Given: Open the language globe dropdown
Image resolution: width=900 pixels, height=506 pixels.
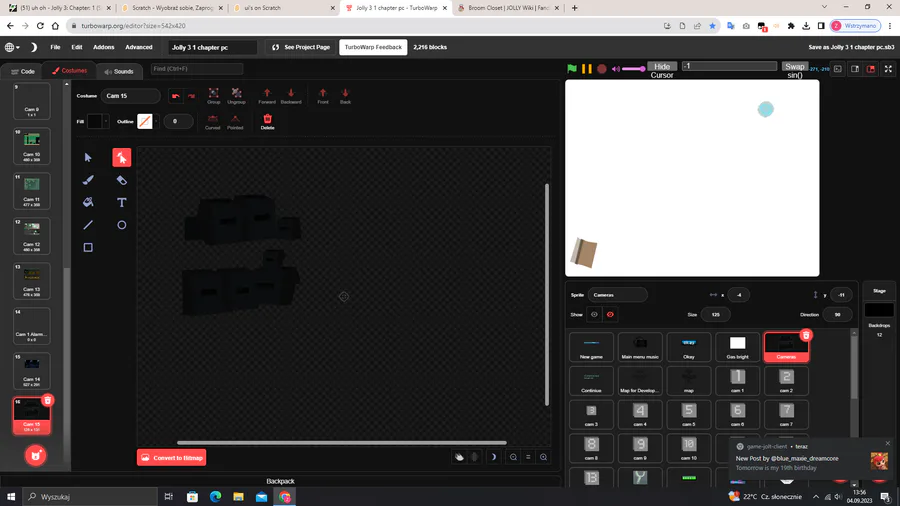Looking at the screenshot, I should point(12,47).
